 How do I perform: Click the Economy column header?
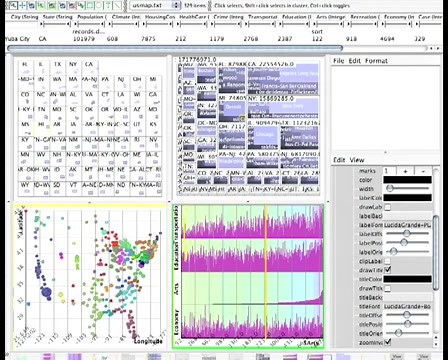coord(399,17)
